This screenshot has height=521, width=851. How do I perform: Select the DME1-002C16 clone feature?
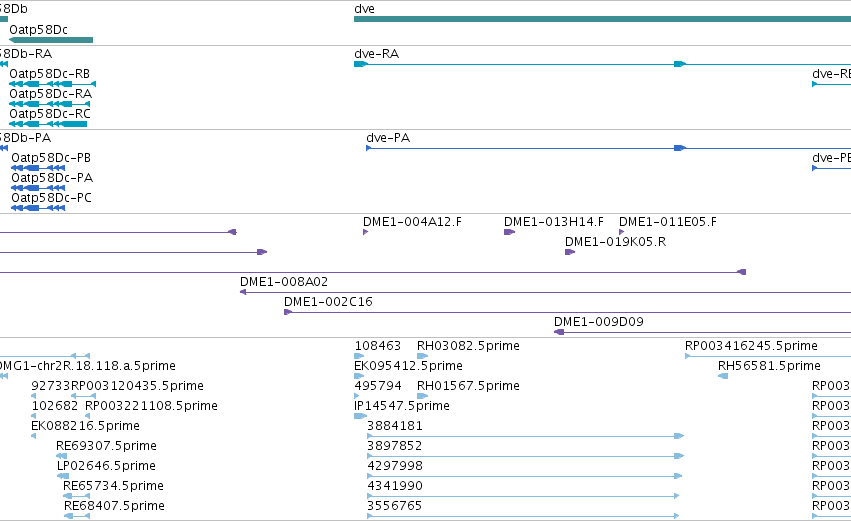tap(567, 313)
